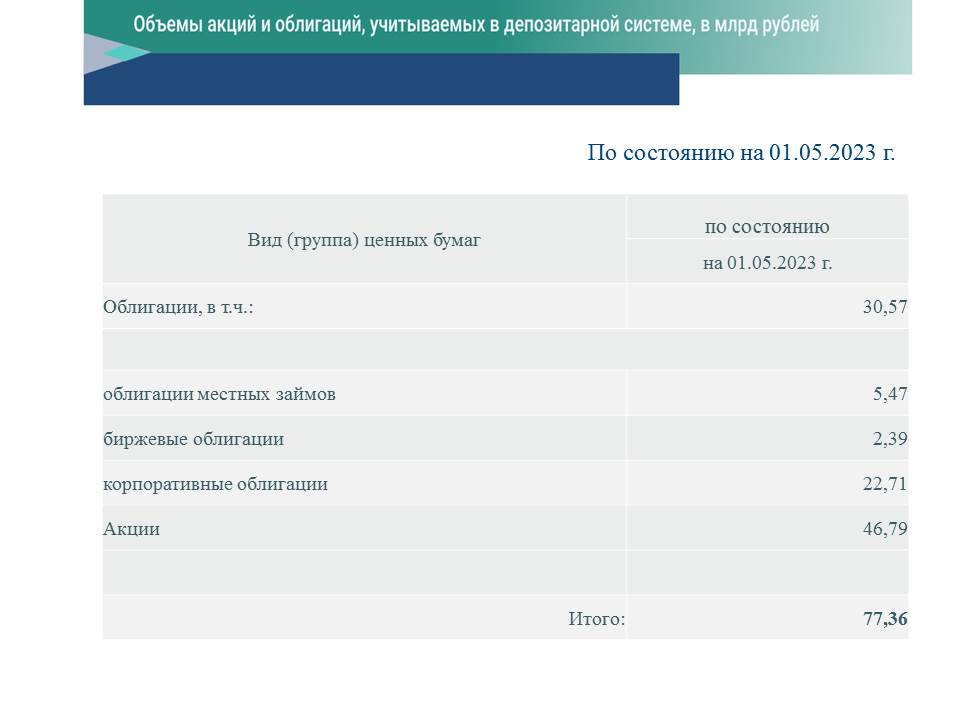Click the value 22,71

pyautogui.click(x=885, y=484)
